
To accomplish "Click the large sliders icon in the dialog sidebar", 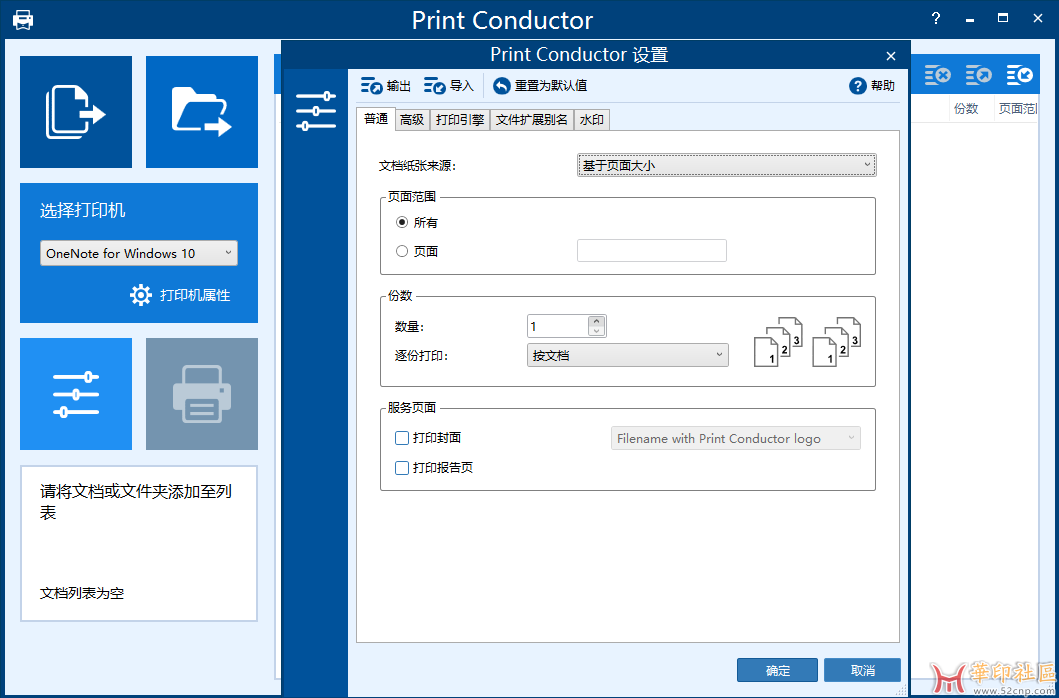I will (x=316, y=111).
